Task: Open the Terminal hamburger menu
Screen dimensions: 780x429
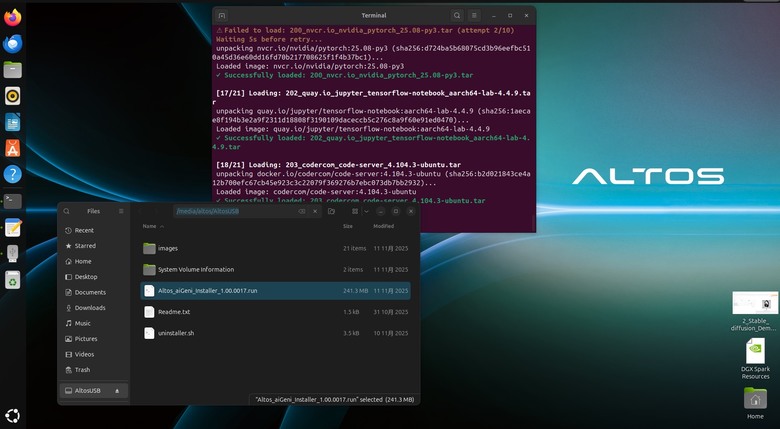Action: [474, 15]
